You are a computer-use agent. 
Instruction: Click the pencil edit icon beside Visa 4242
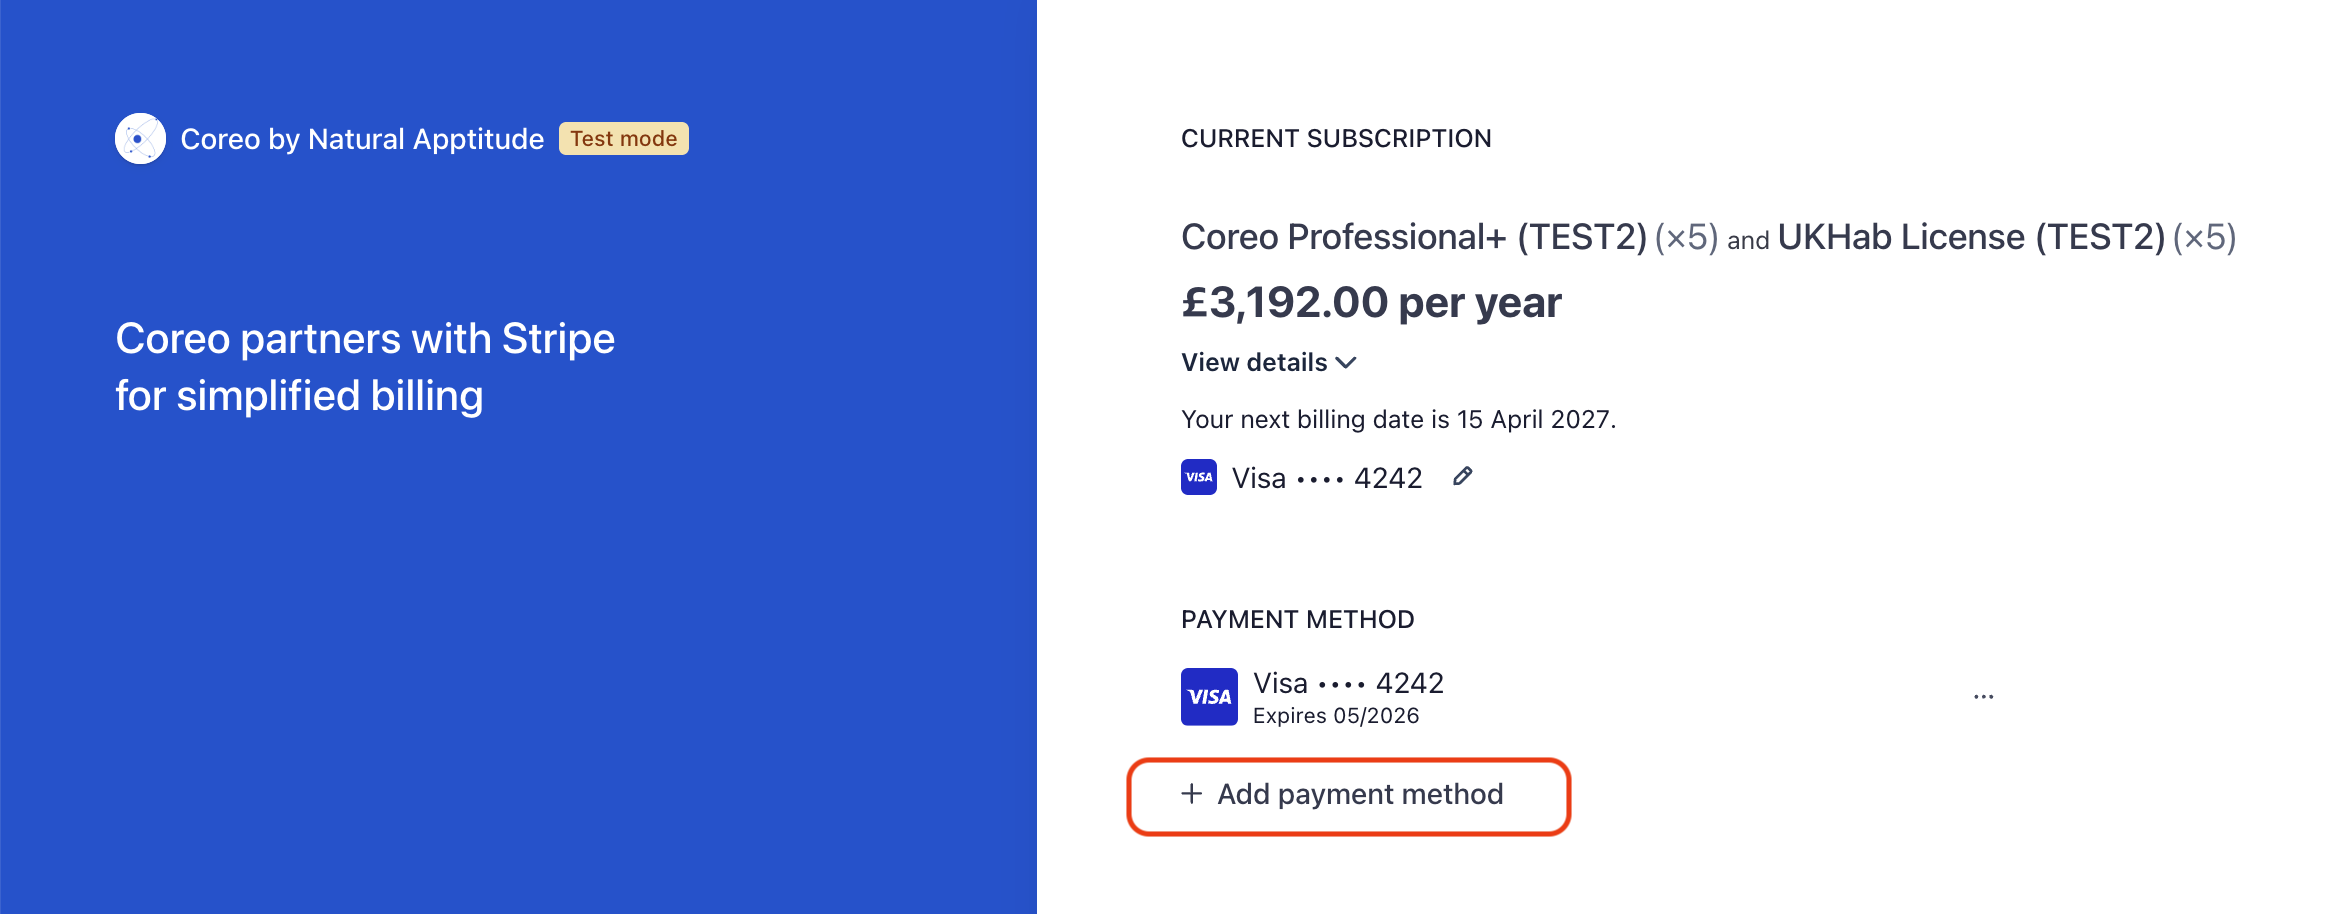coord(1462,477)
